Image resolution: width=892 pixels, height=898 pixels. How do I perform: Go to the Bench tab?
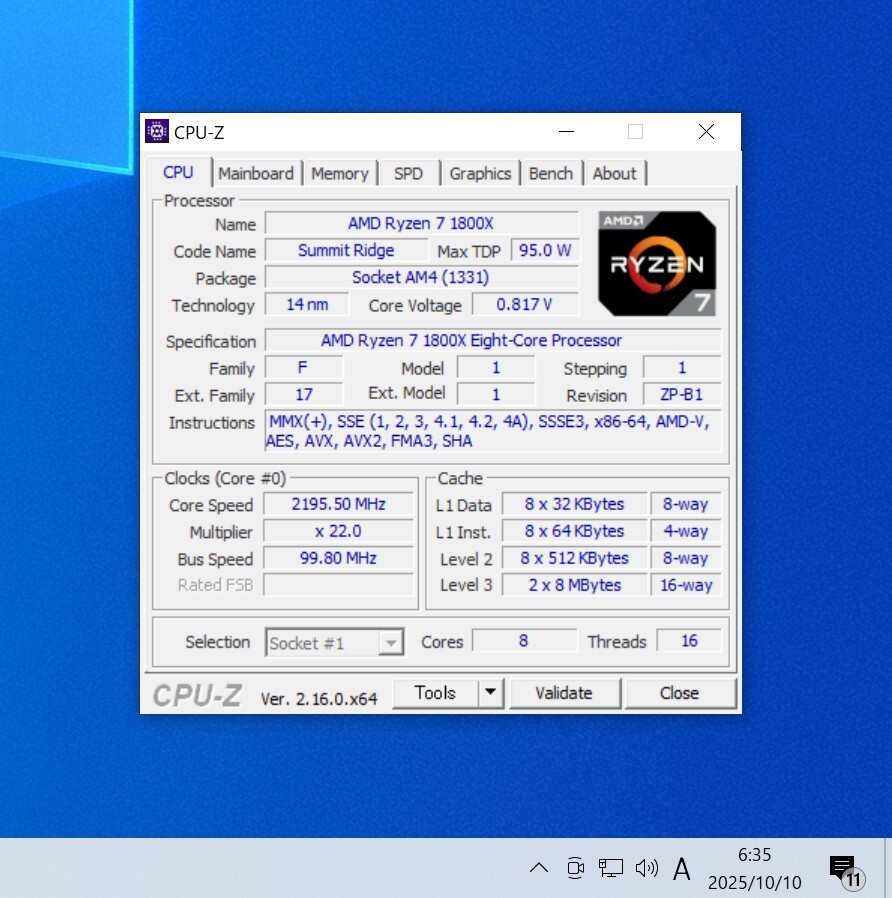point(551,173)
